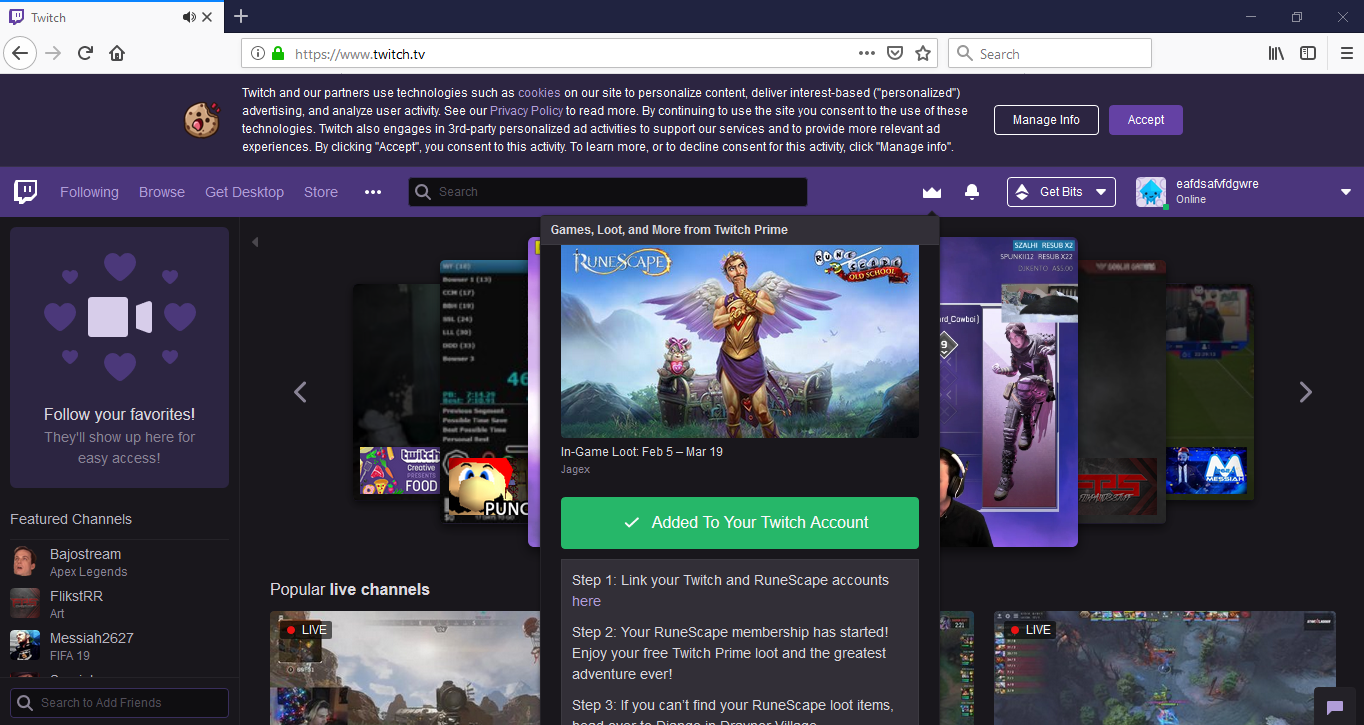Toggle the Firefox sidebar view
This screenshot has height=725, width=1364.
pos(1307,53)
